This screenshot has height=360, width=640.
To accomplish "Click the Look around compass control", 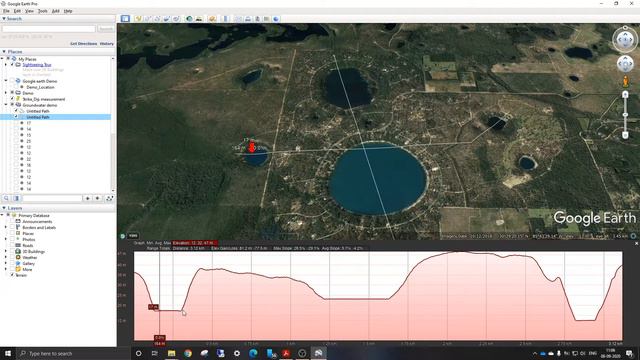I will [x=625, y=40].
